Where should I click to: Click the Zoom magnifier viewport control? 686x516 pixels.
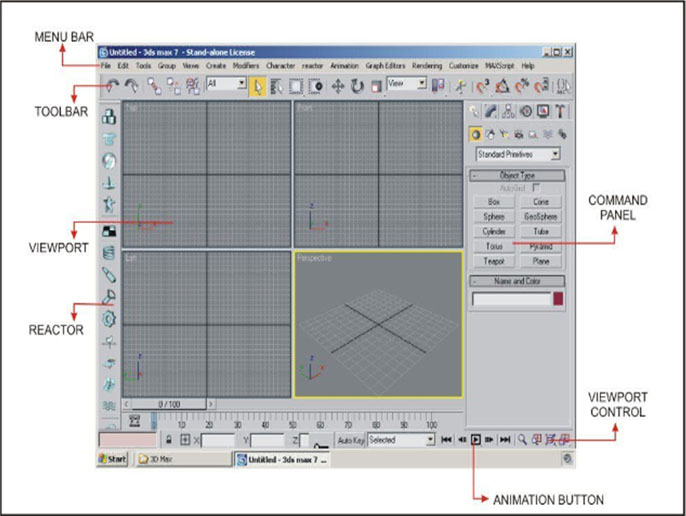pyautogui.click(x=522, y=440)
